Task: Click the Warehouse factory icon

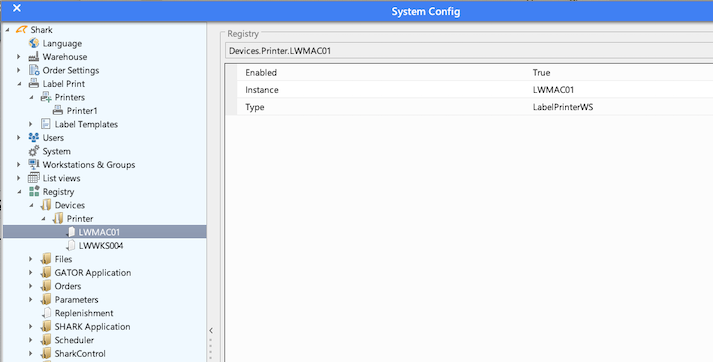Action: tap(34, 57)
